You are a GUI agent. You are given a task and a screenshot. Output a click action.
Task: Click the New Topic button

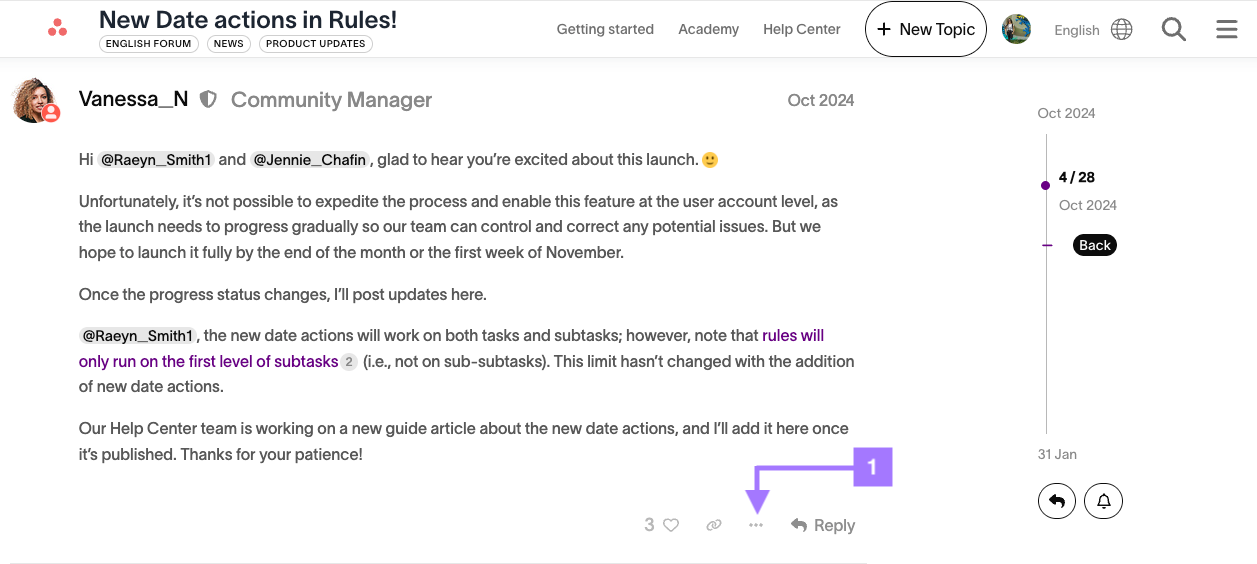click(x=925, y=29)
